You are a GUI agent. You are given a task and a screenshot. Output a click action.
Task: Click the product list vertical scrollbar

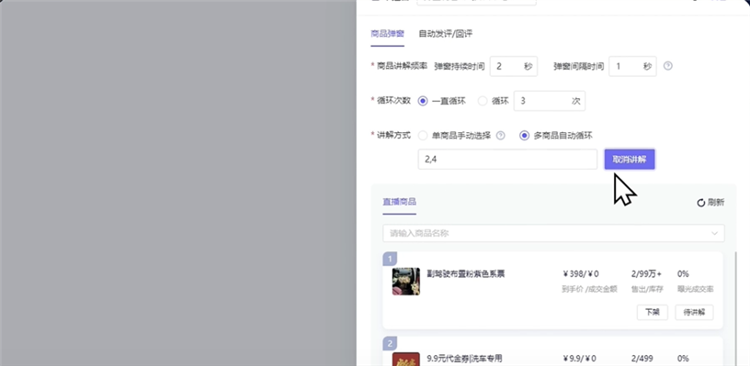coord(736,309)
